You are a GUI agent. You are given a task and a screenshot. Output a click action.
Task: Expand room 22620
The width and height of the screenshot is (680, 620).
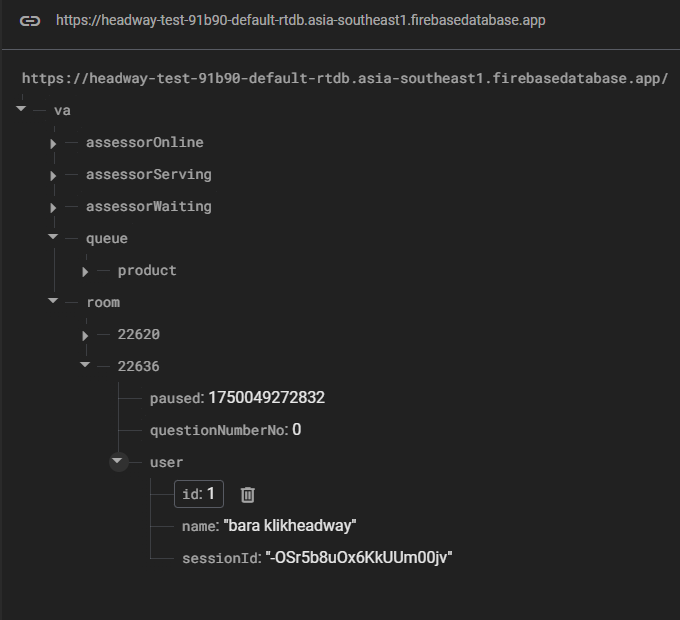85,335
